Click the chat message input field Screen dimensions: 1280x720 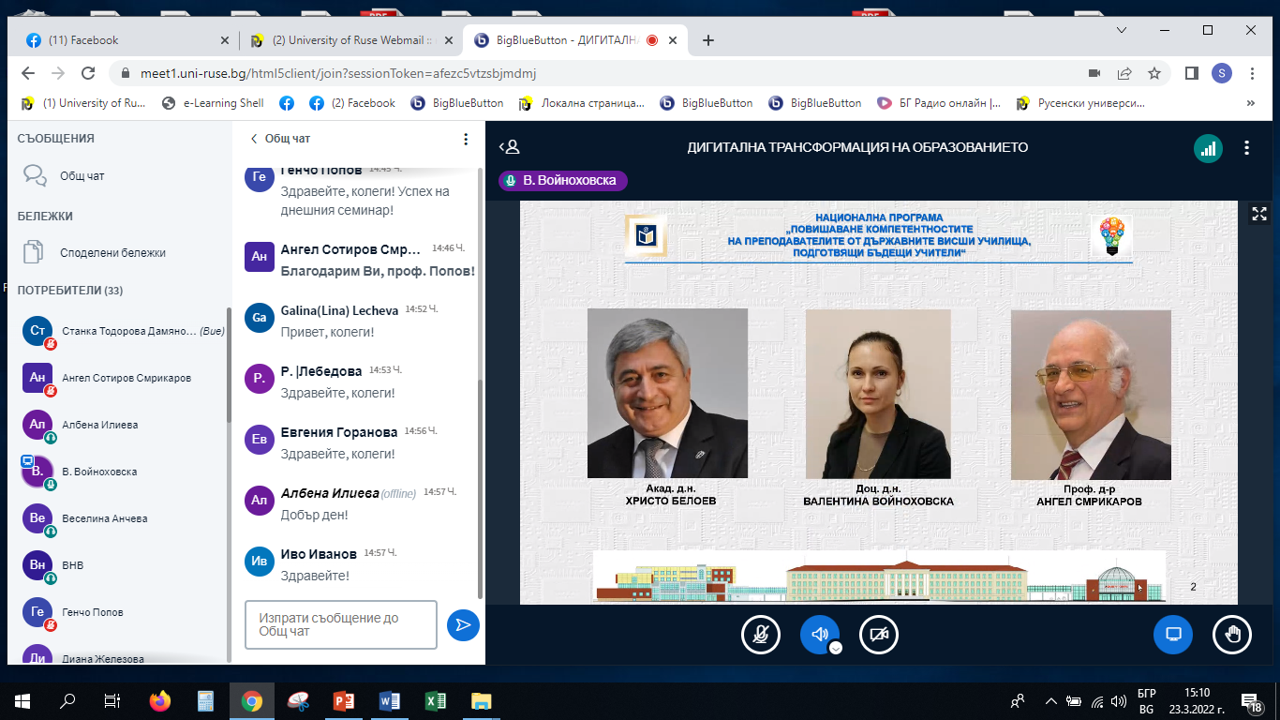341,625
